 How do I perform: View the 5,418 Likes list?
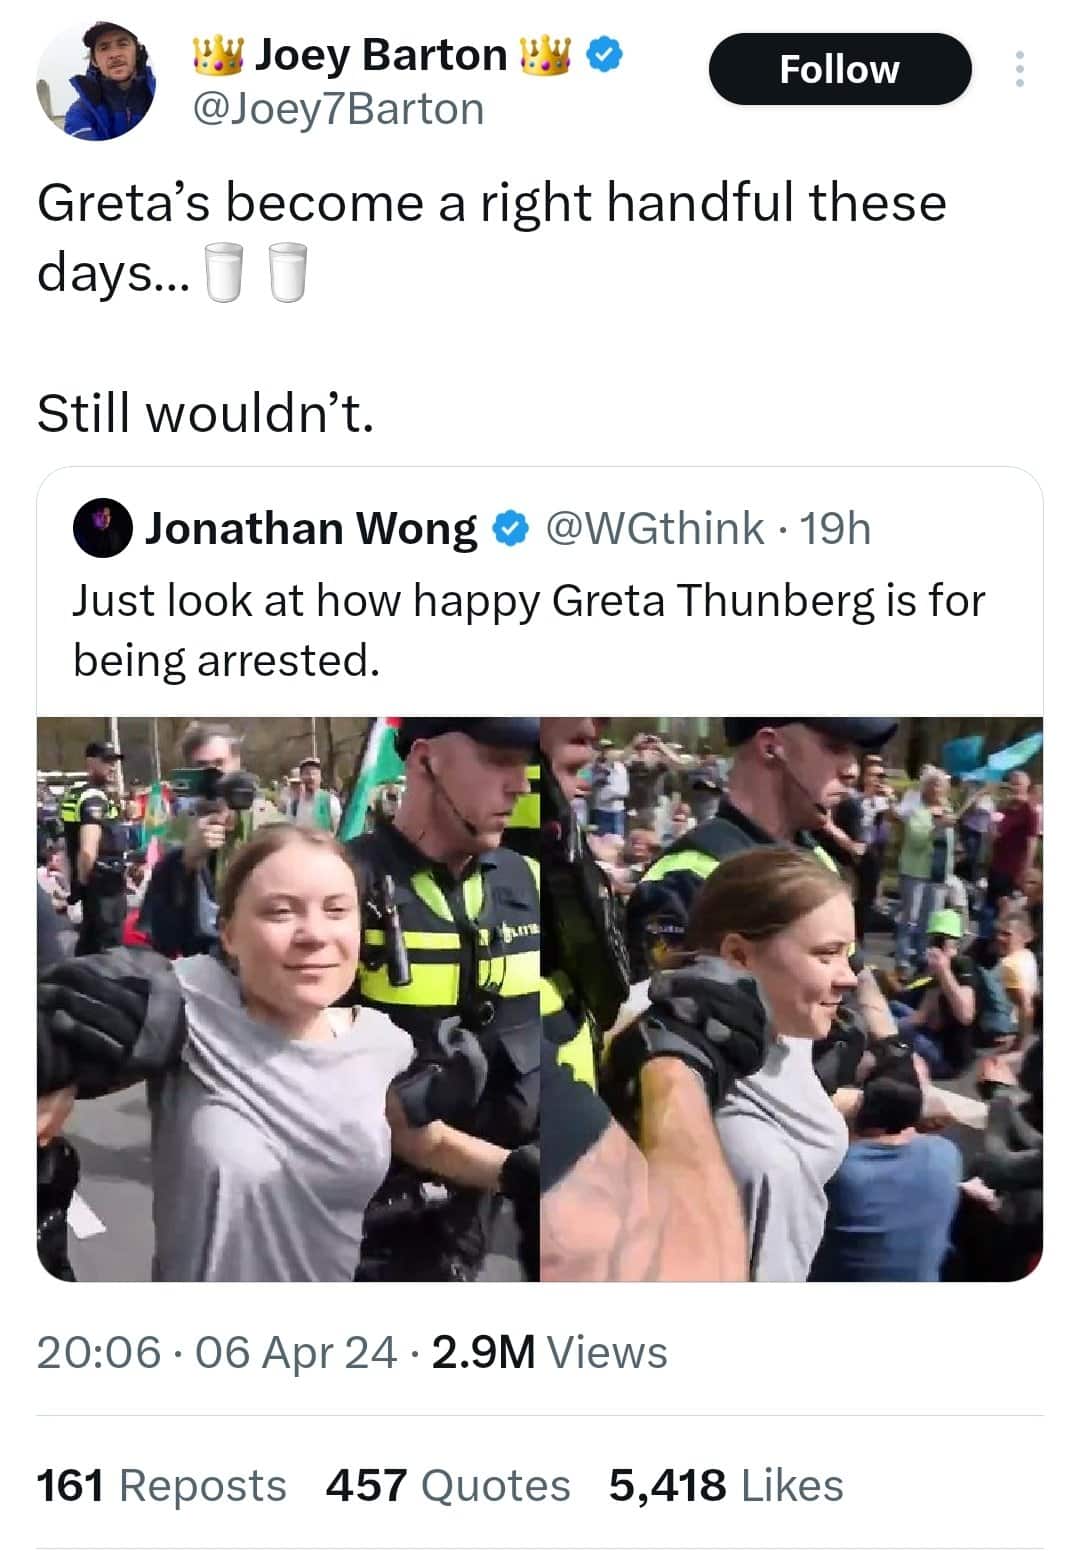click(726, 1485)
